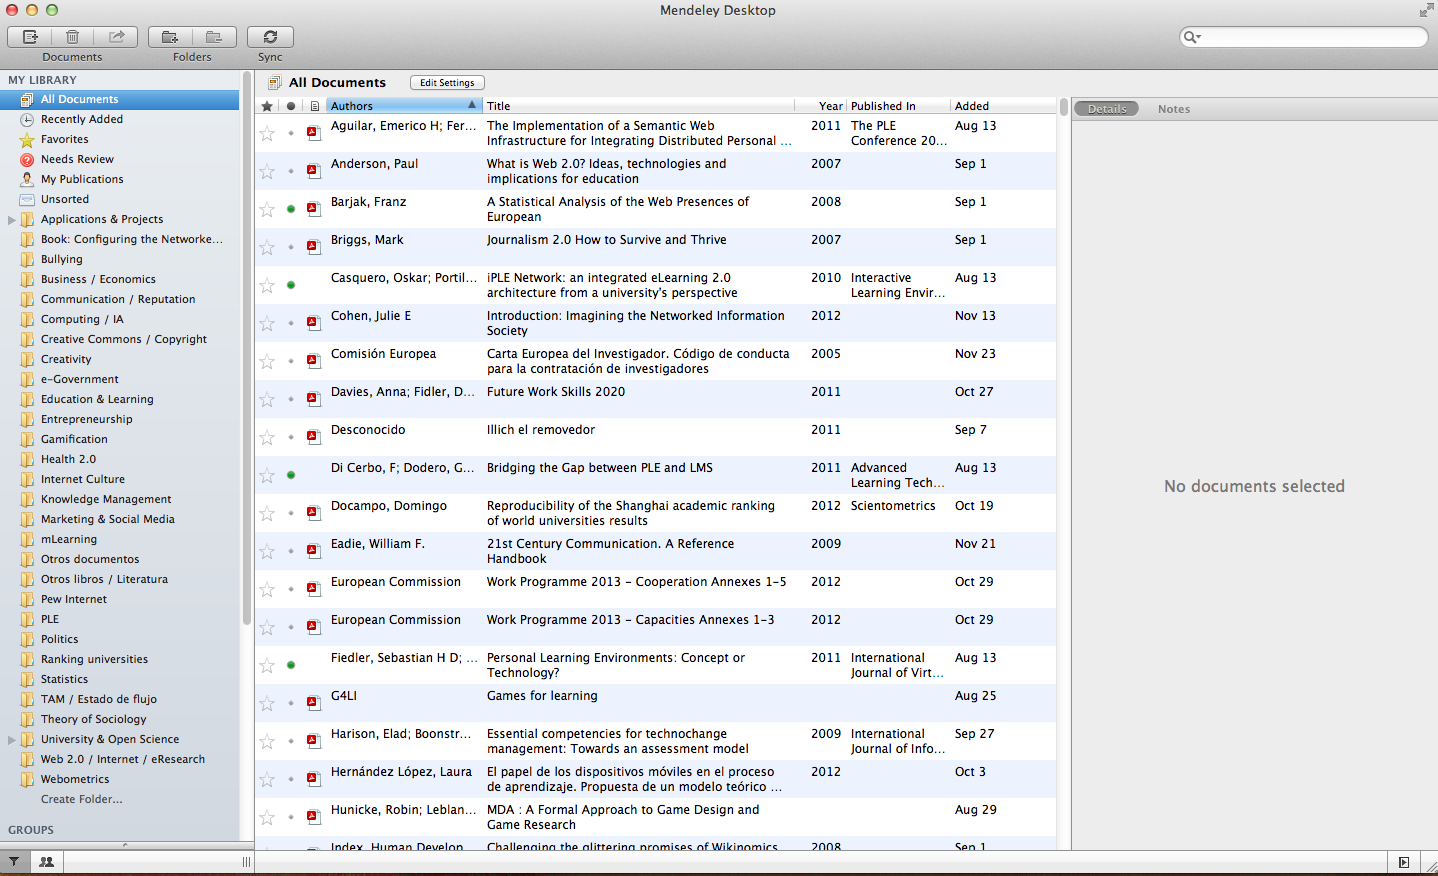Open the Gamification folder
Screen dimensions: 1438x876
point(74,439)
